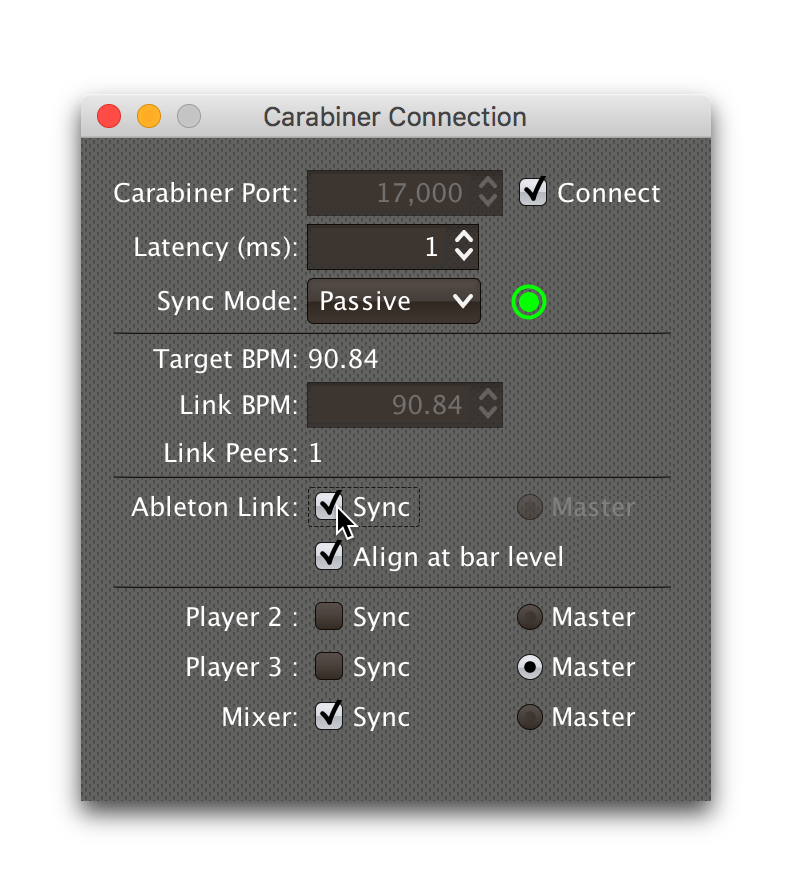This screenshot has width=792, height=894.
Task: Click the Carabiner Port stepper arrows
Action: point(487,192)
